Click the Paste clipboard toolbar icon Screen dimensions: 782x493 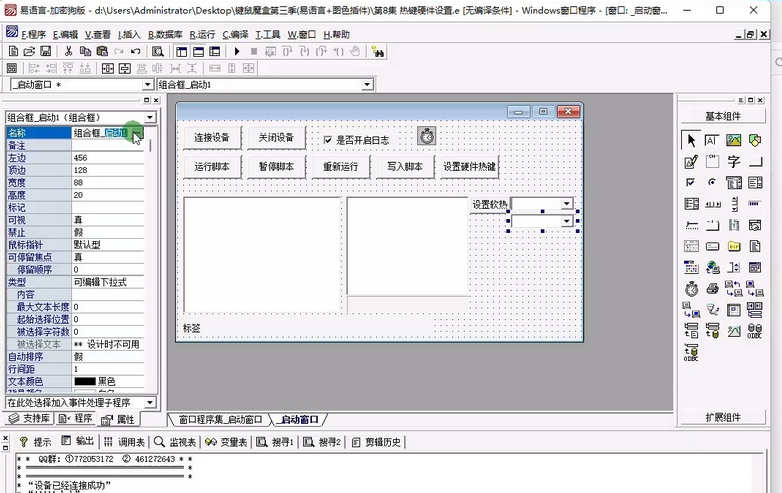(x=102, y=51)
